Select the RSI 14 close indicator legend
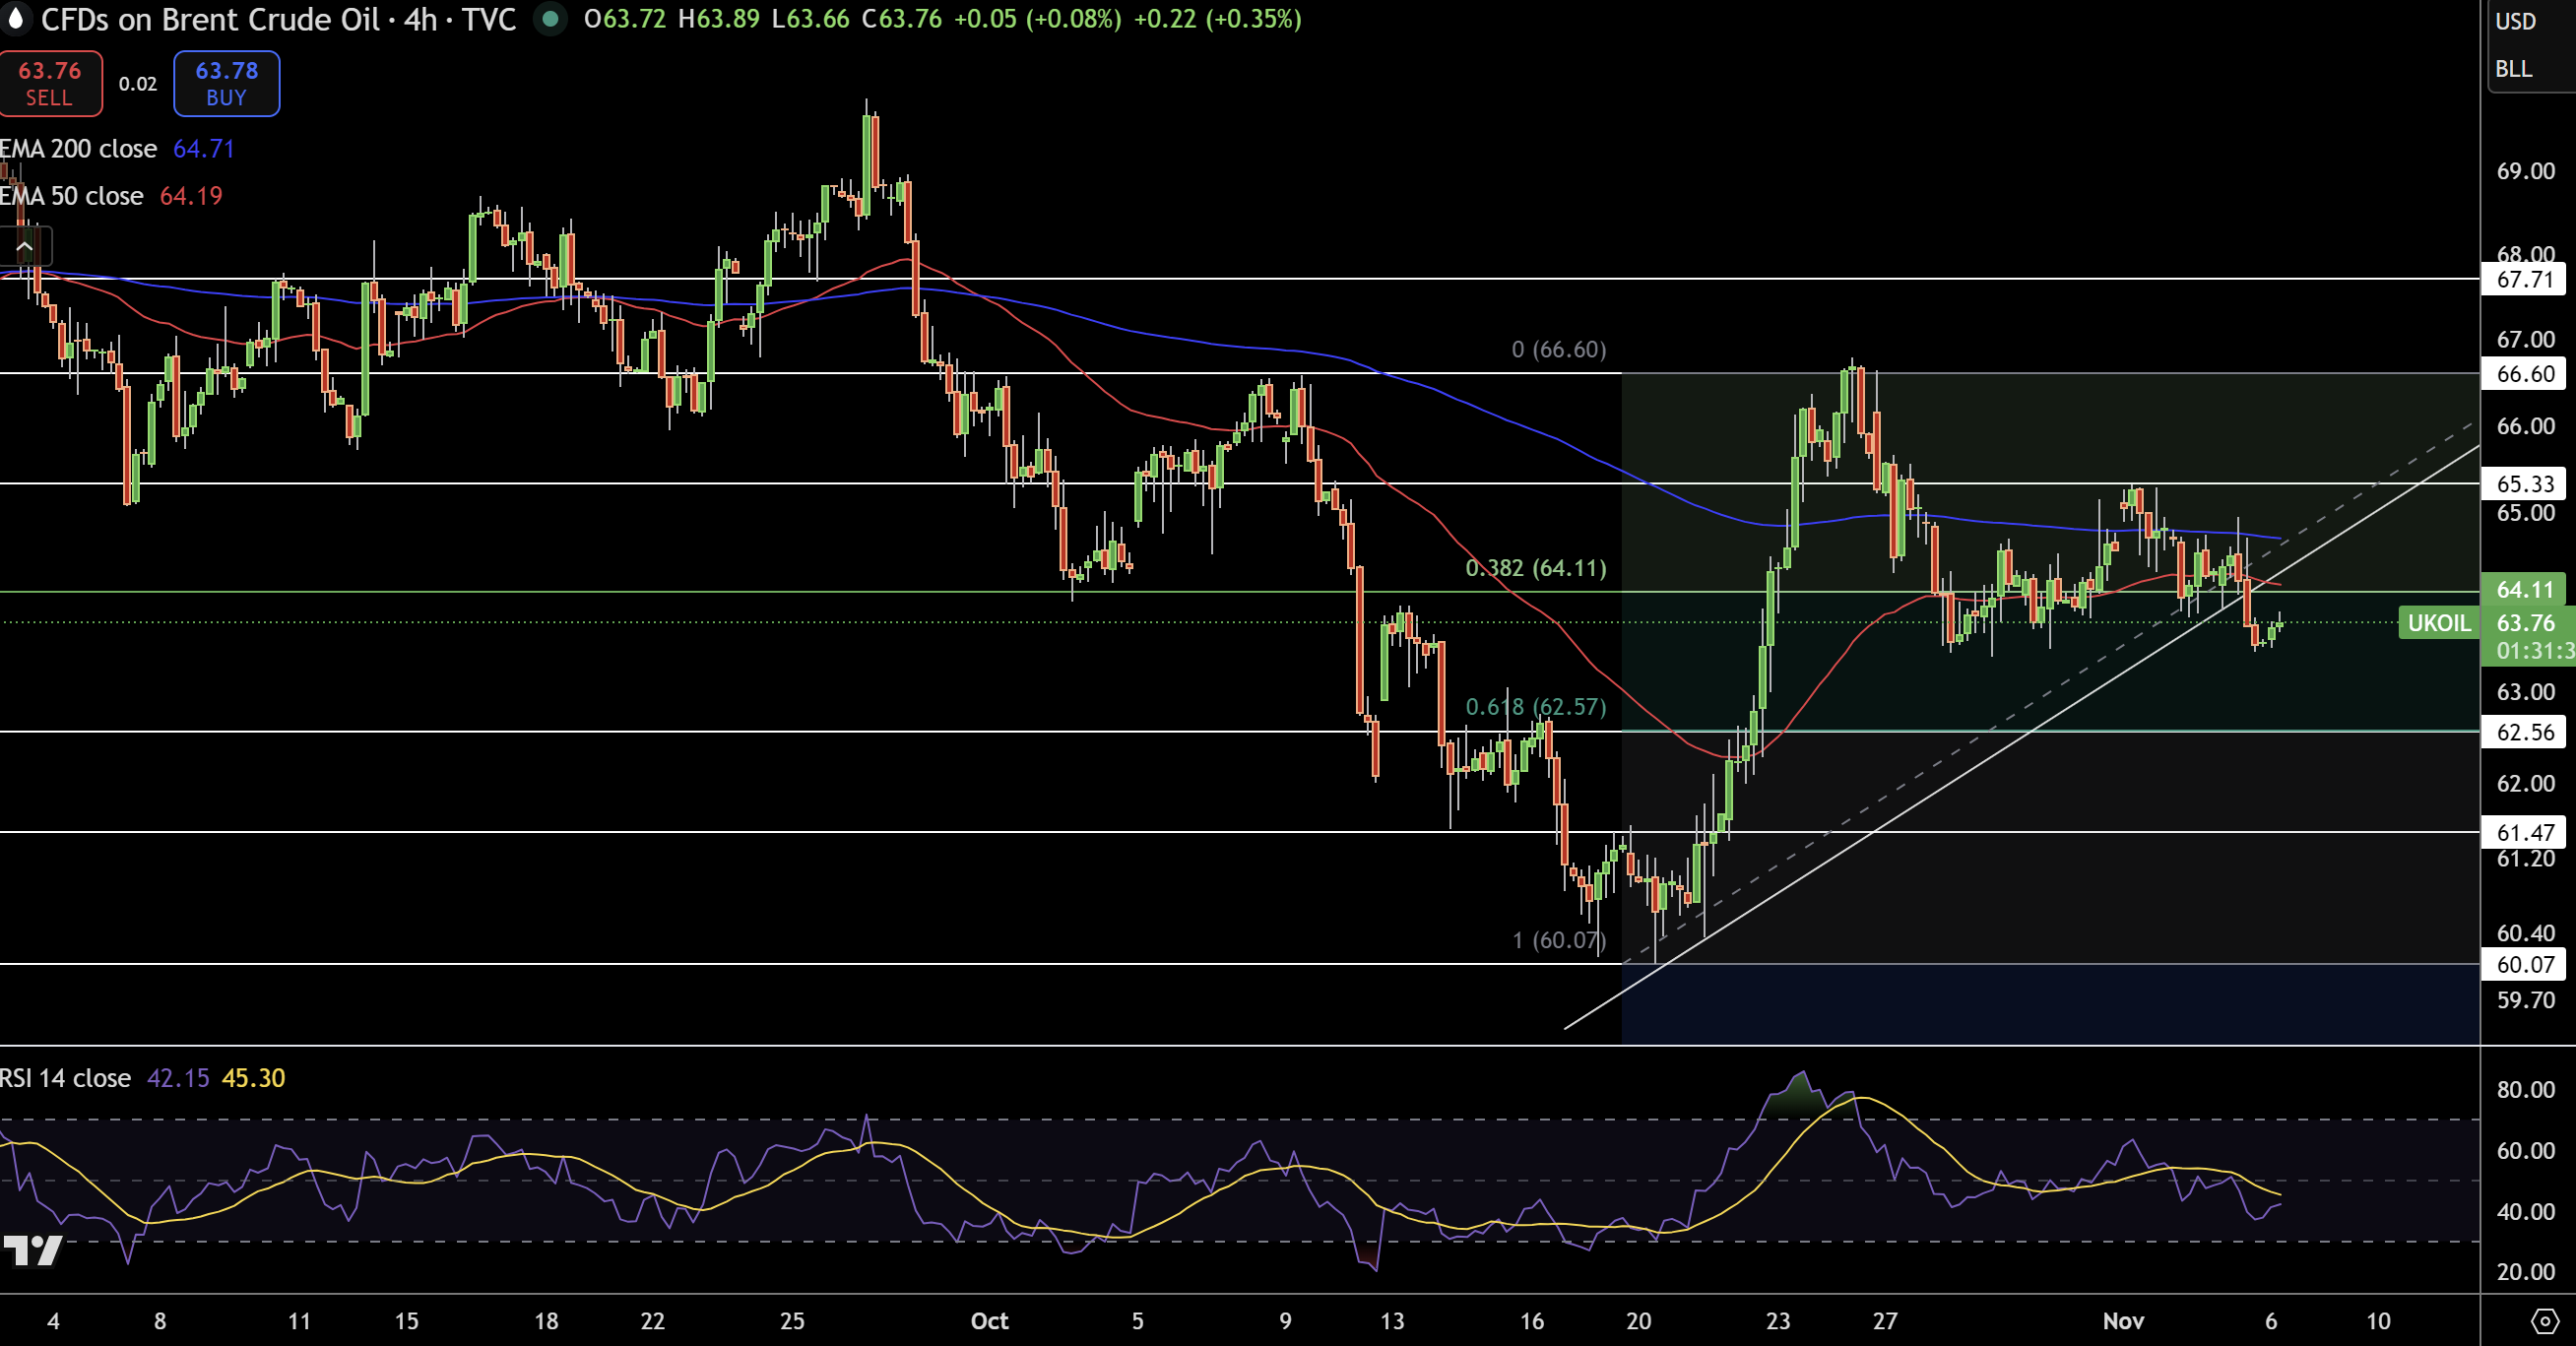 [x=66, y=1078]
